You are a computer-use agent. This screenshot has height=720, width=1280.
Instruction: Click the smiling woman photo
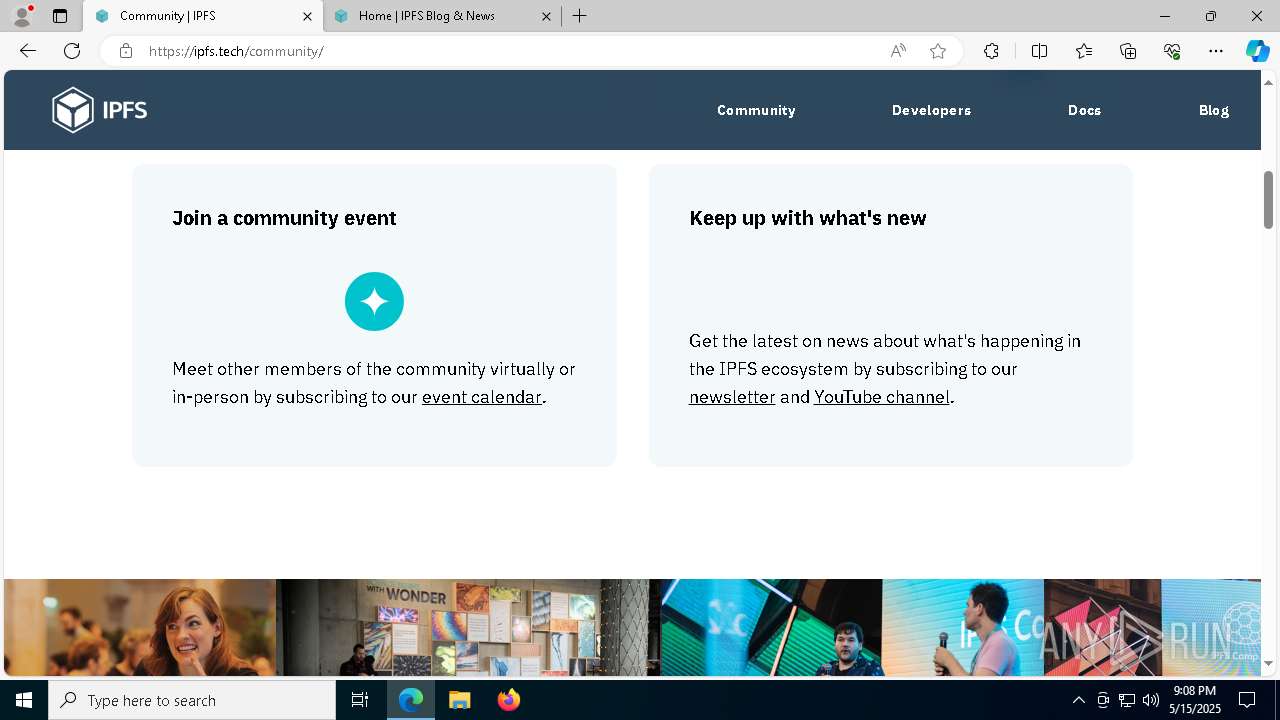point(140,627)
